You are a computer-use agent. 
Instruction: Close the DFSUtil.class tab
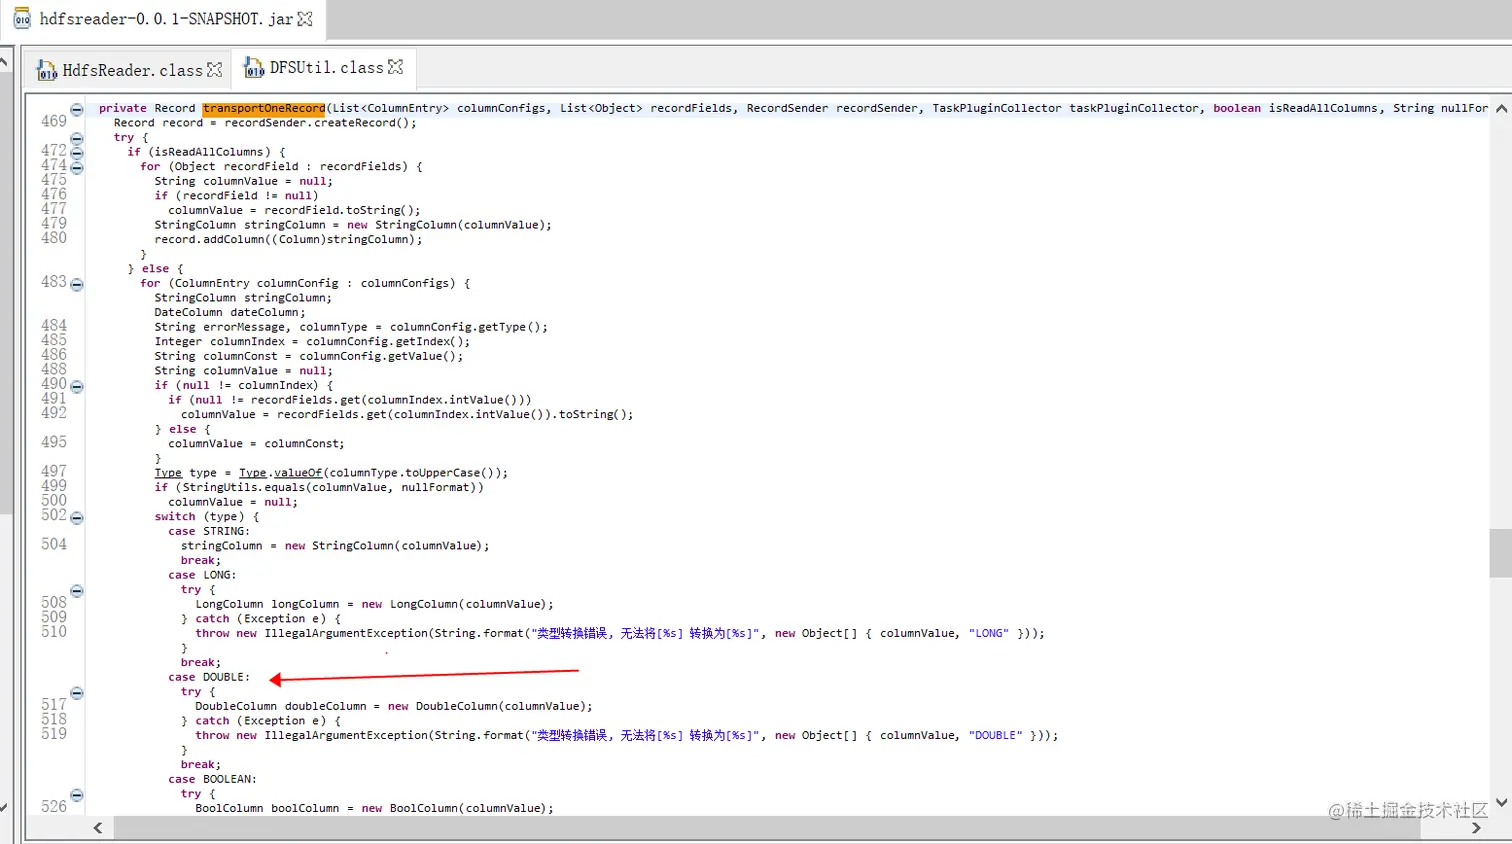pyautogui.click(x=395, y=67)
